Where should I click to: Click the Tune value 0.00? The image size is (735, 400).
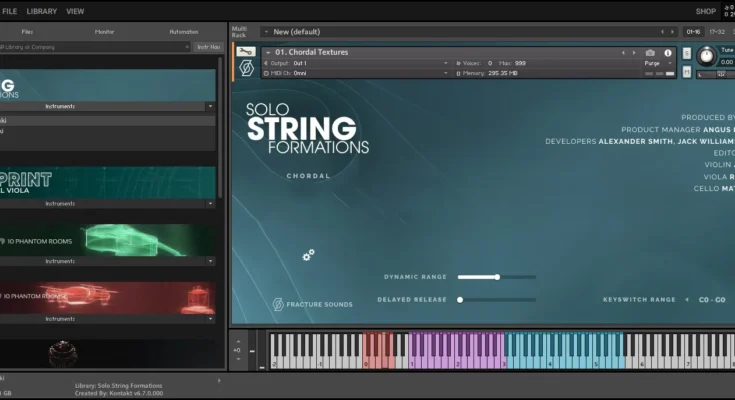point(727,62)
